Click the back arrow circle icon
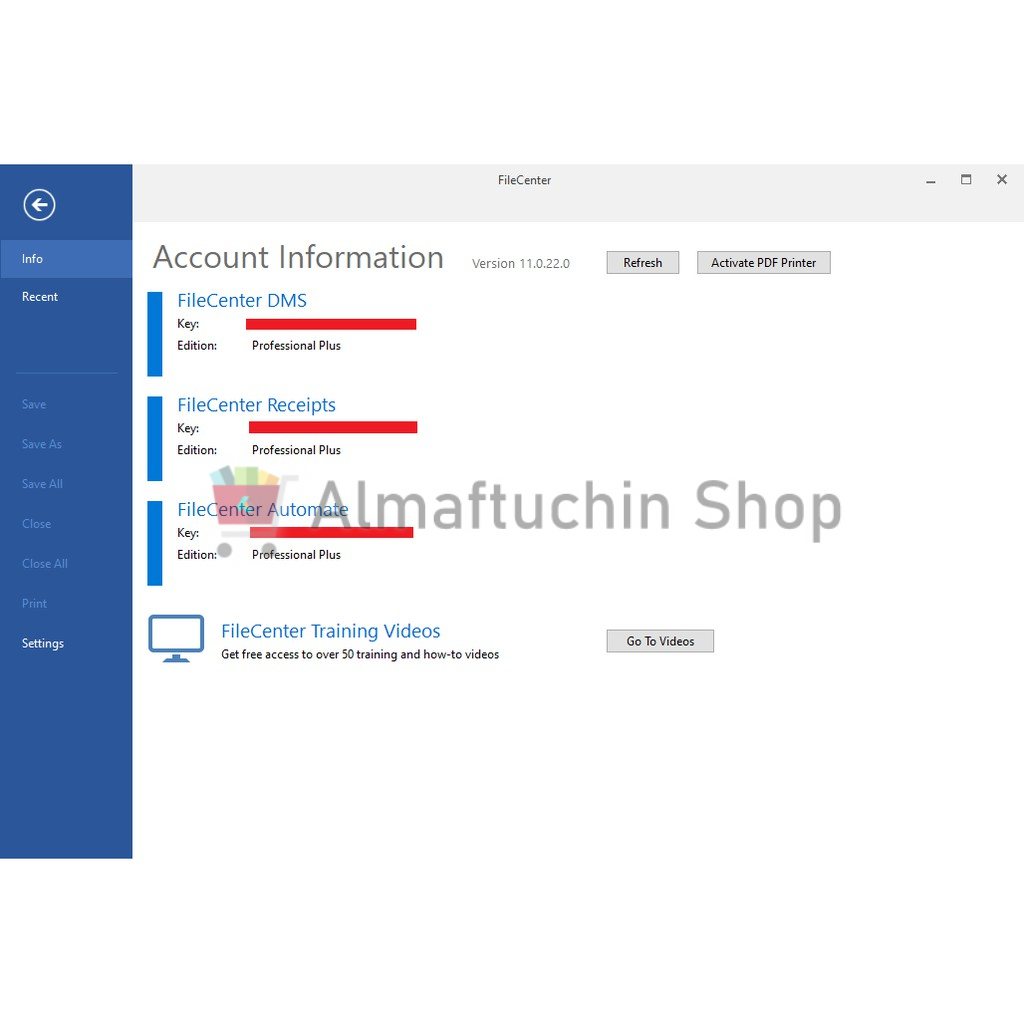 click(x=39, y=205)
